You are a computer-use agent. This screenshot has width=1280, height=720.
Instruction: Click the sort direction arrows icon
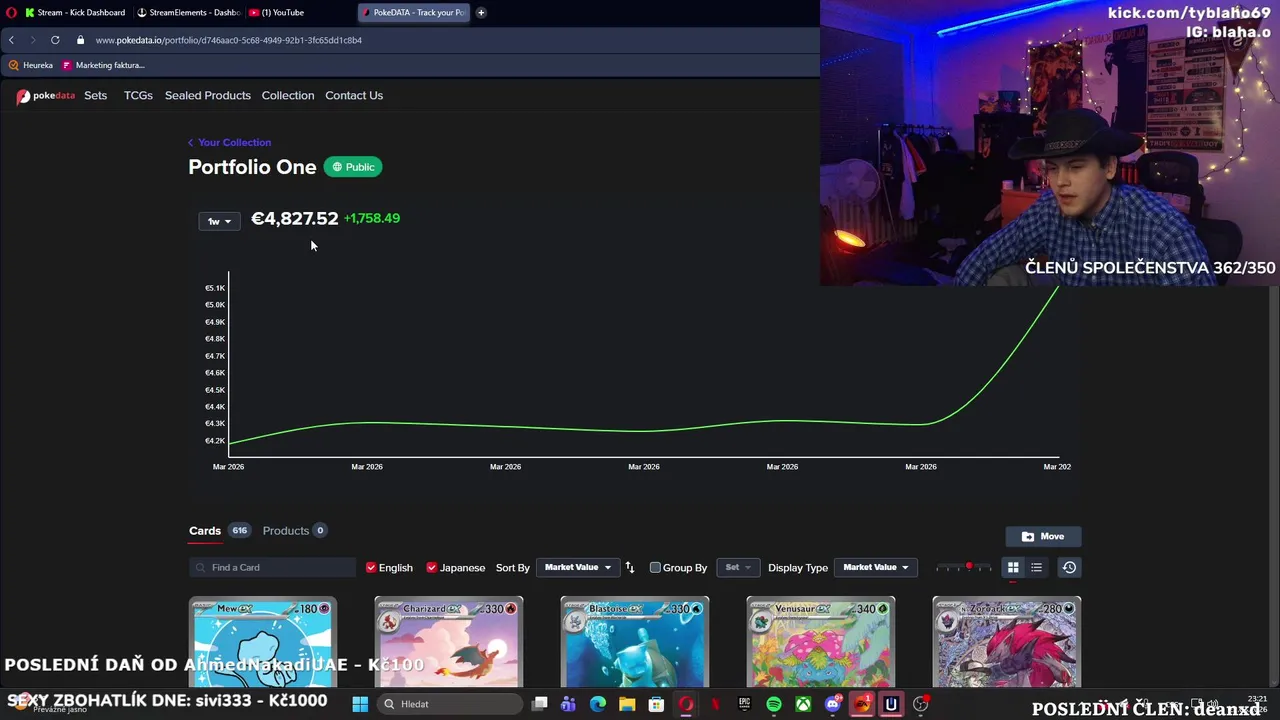pyautogui.click(x=629, y=568)
